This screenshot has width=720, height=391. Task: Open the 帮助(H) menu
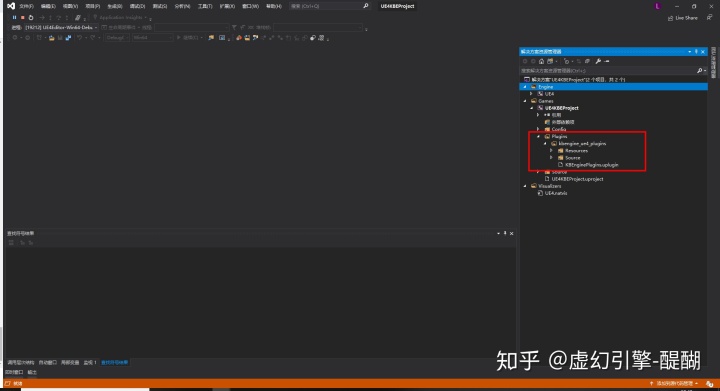pyautogui.click(x=274, y=6)
